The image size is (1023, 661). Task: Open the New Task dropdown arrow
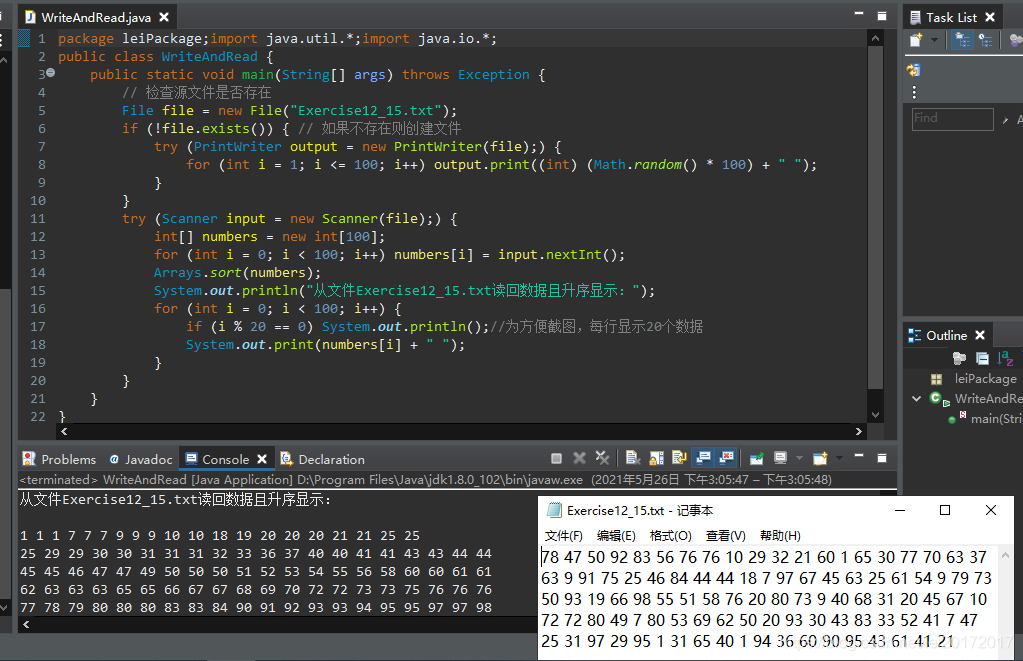pyautogui.click(x=934, y=40)
